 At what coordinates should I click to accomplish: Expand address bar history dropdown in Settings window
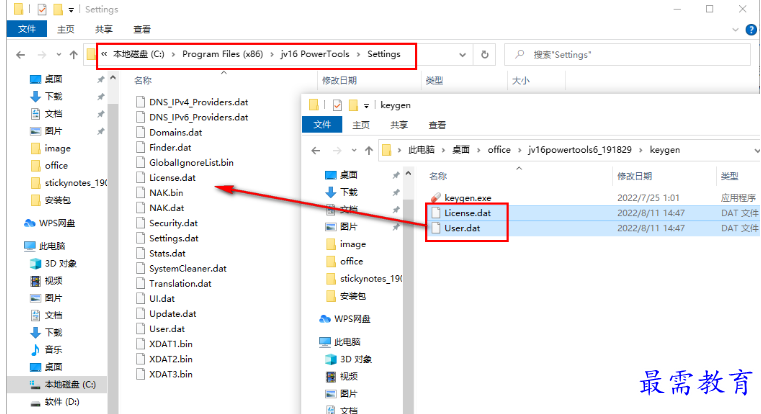point(463,55)
